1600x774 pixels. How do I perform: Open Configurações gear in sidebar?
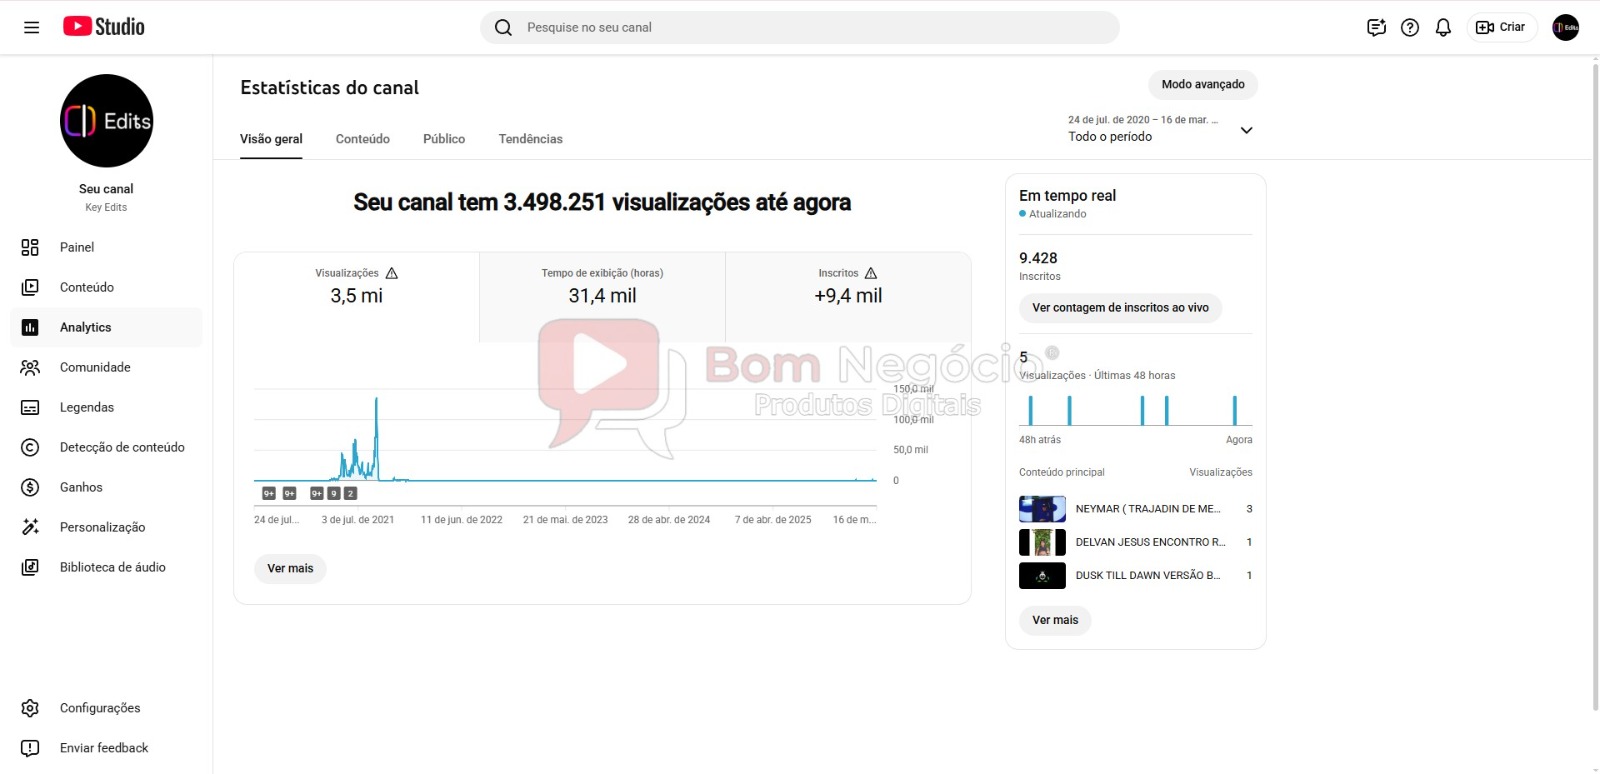coord(31,708)
